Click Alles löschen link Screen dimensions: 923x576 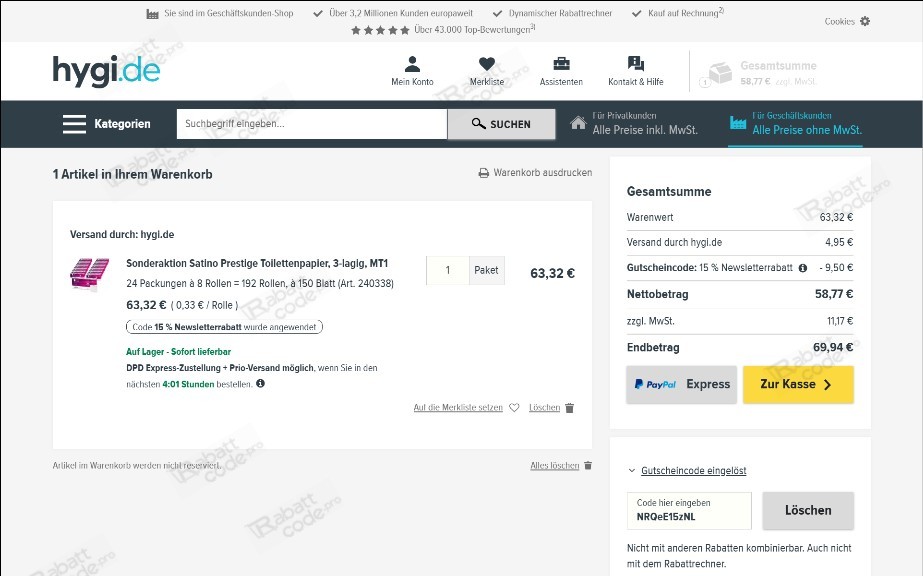pos(555,465)
